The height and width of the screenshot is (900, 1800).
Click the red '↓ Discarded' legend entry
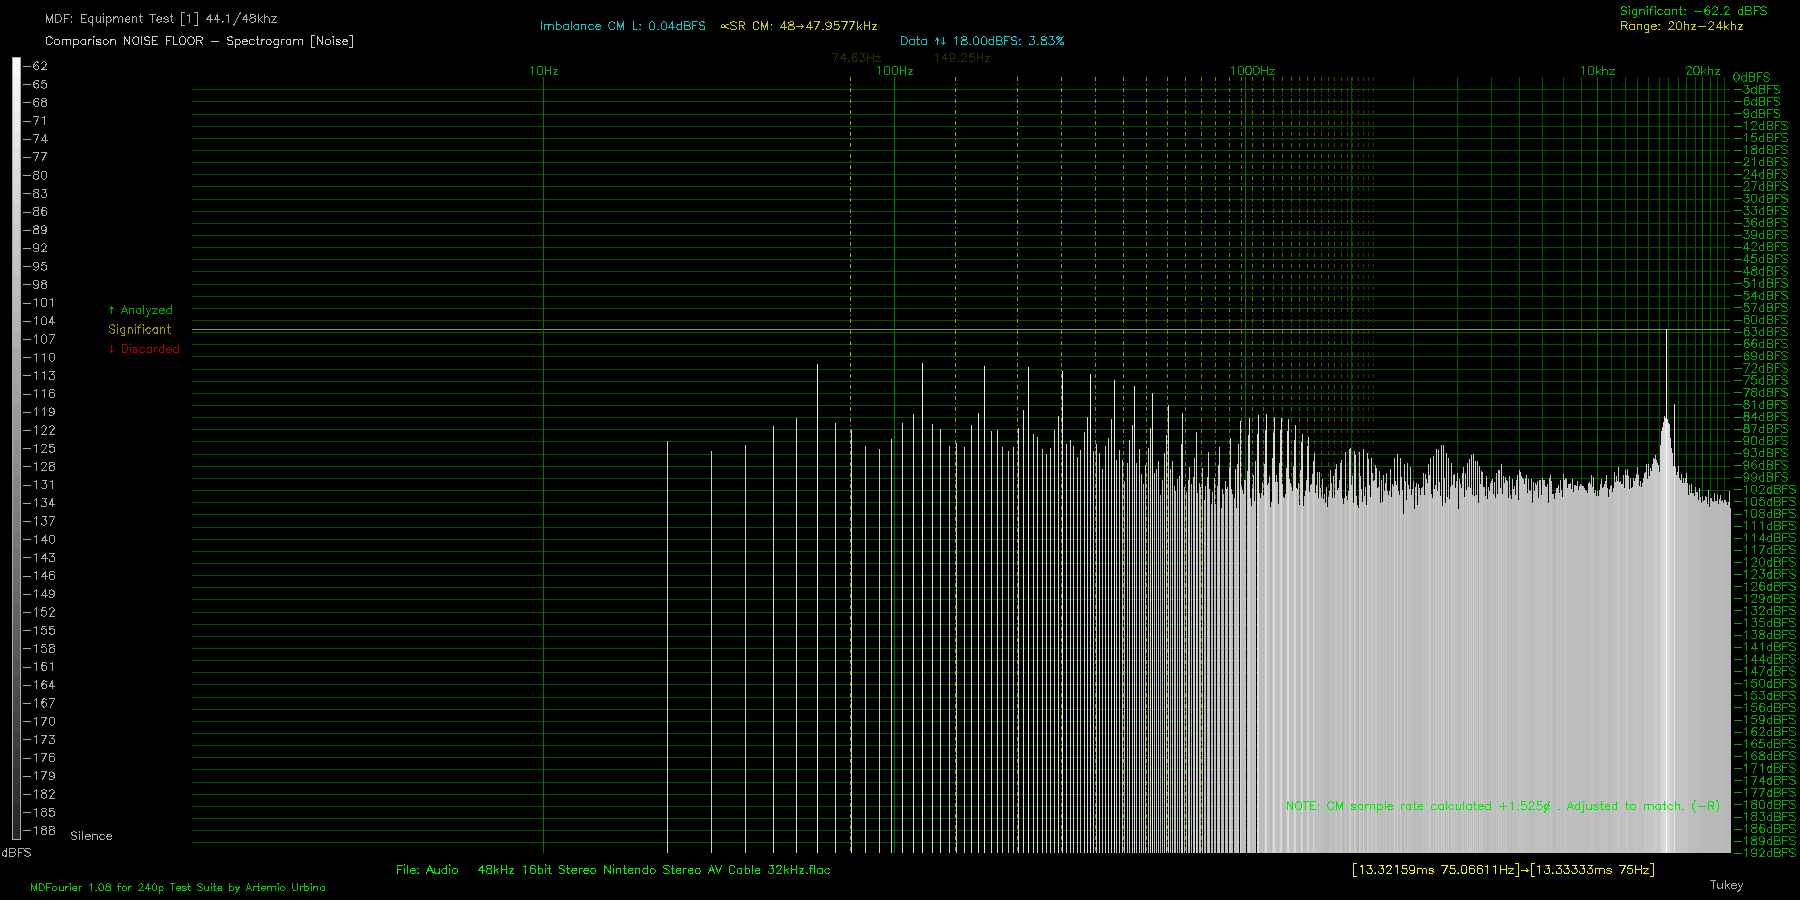point(144,349)
